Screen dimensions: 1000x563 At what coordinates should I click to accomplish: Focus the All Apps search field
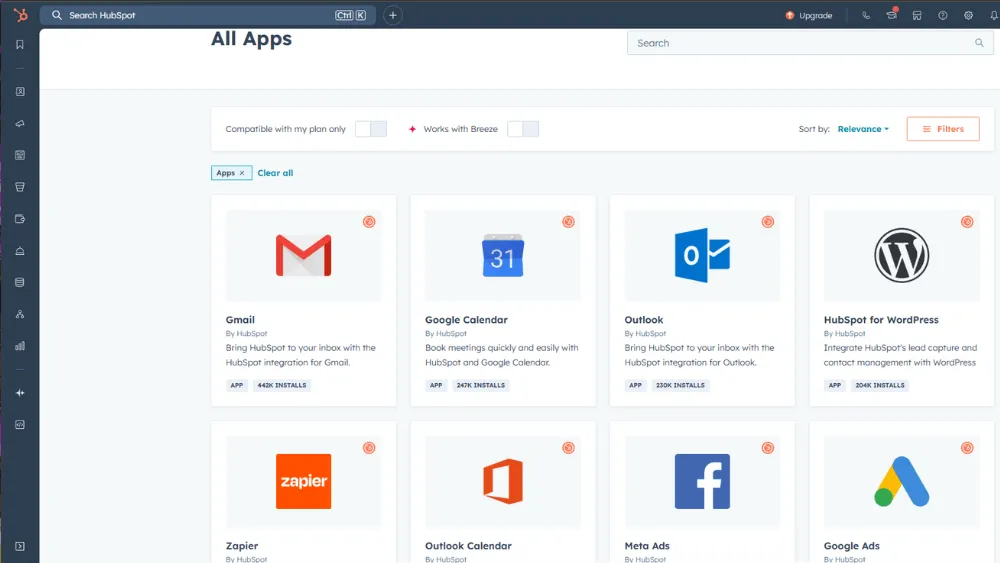[810, 43]
